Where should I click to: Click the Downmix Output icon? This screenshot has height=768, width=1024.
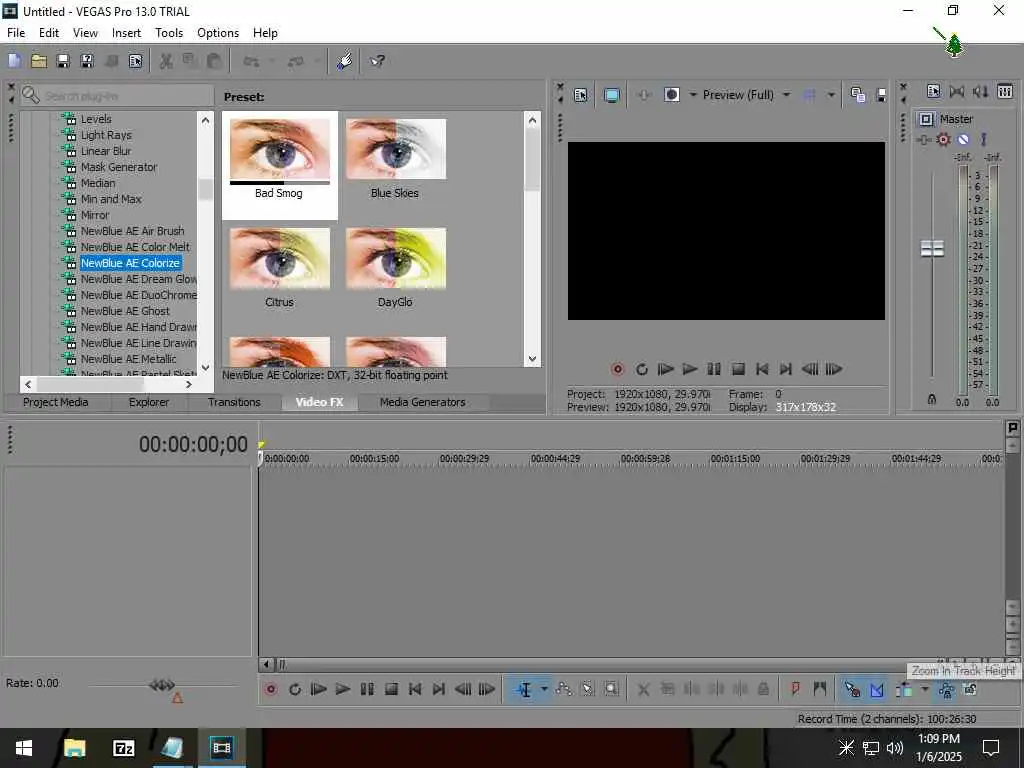(x=957, y=91)
